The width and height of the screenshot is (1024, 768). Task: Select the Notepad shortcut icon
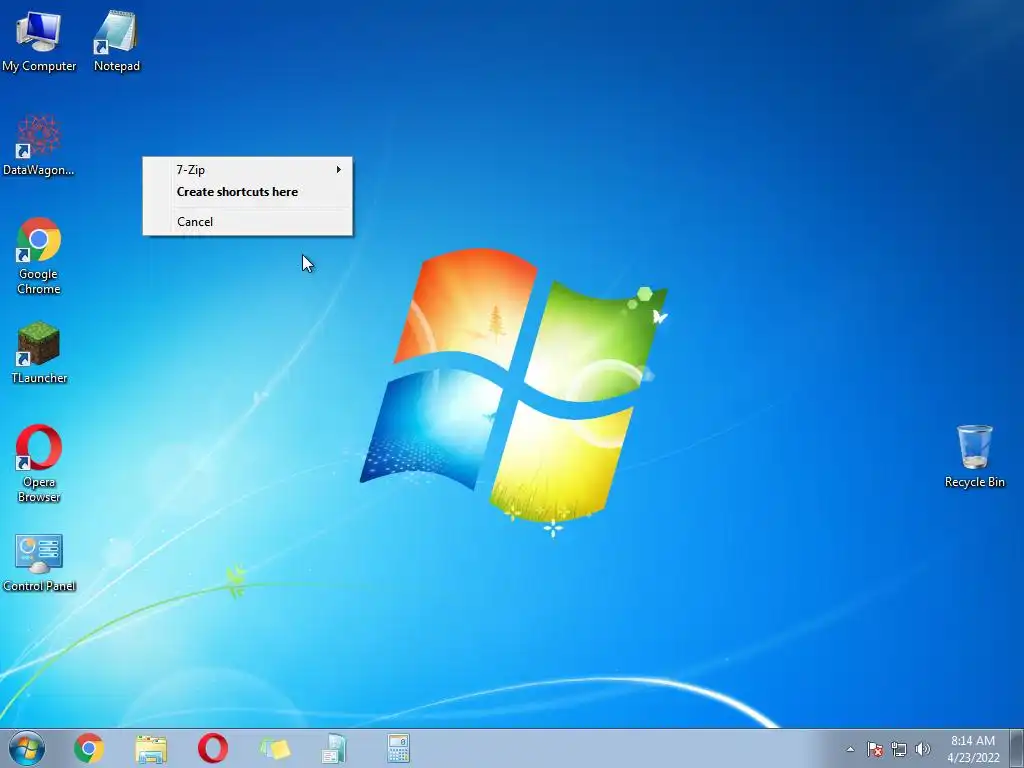116,40
